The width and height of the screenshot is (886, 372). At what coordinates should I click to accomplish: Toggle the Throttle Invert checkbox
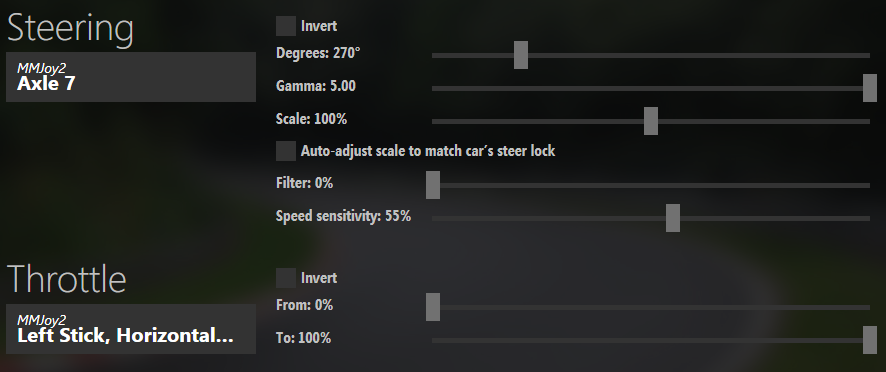285,278
